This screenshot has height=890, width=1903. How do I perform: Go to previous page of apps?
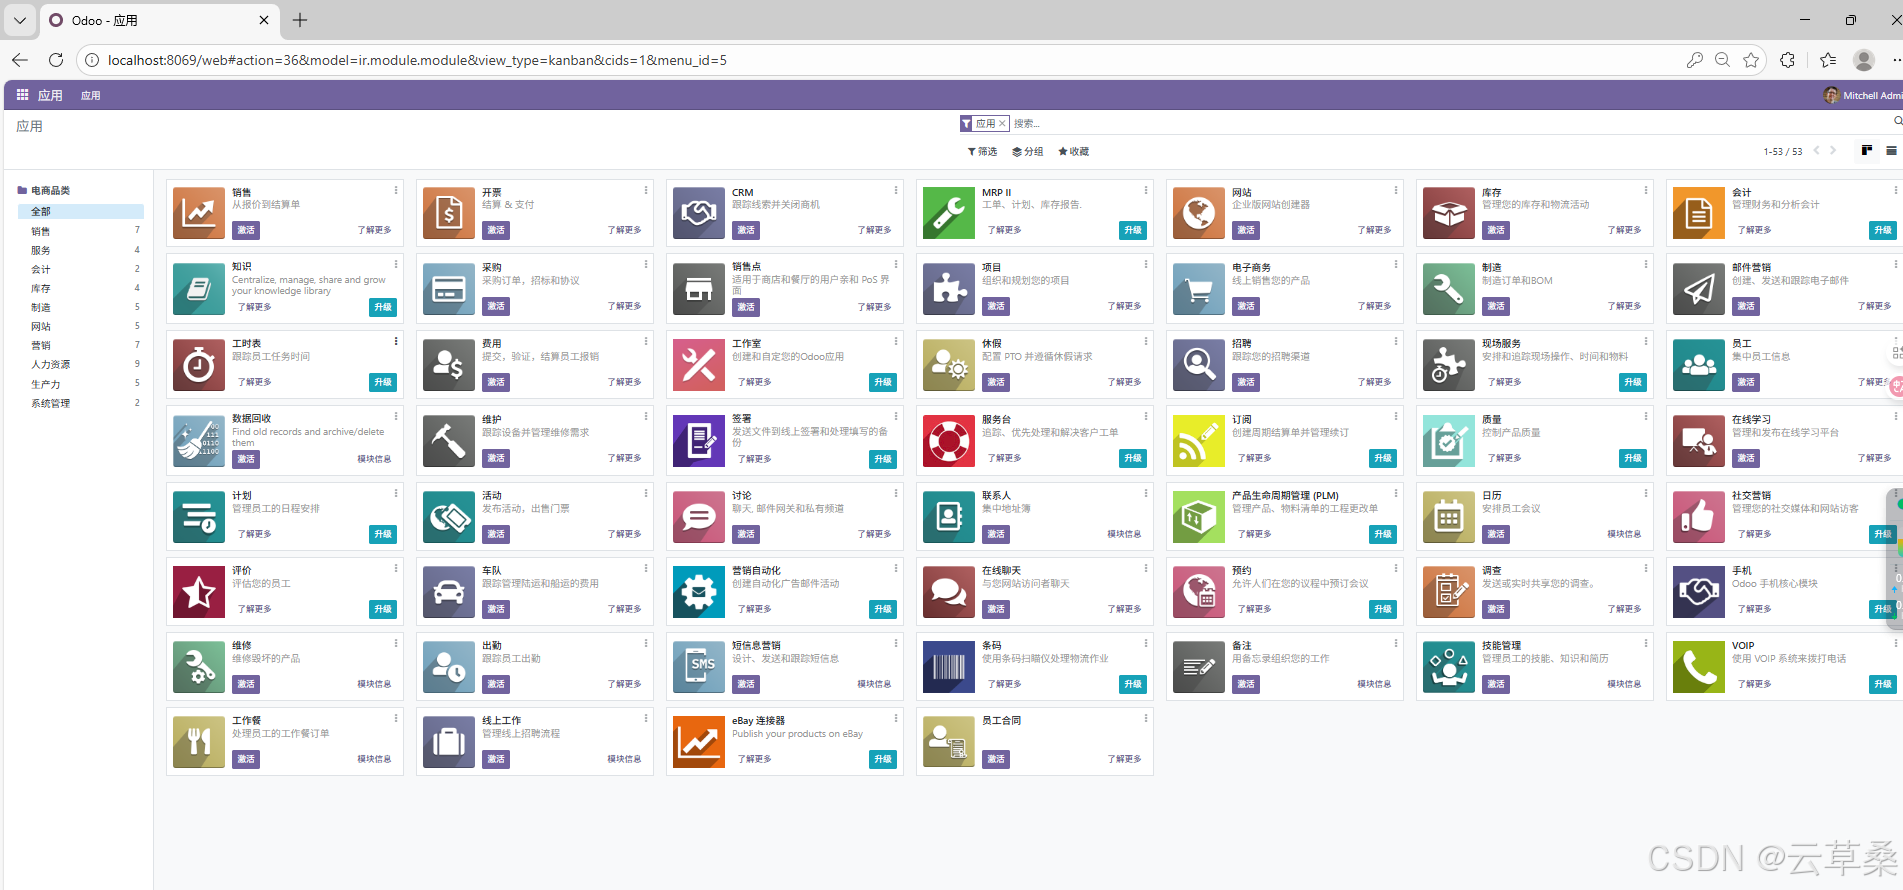pyautogui.click(x=1816, y=151)
